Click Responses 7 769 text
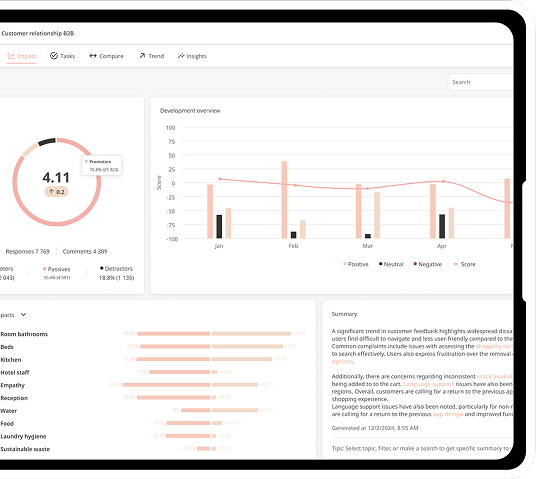 coord(27,252)
